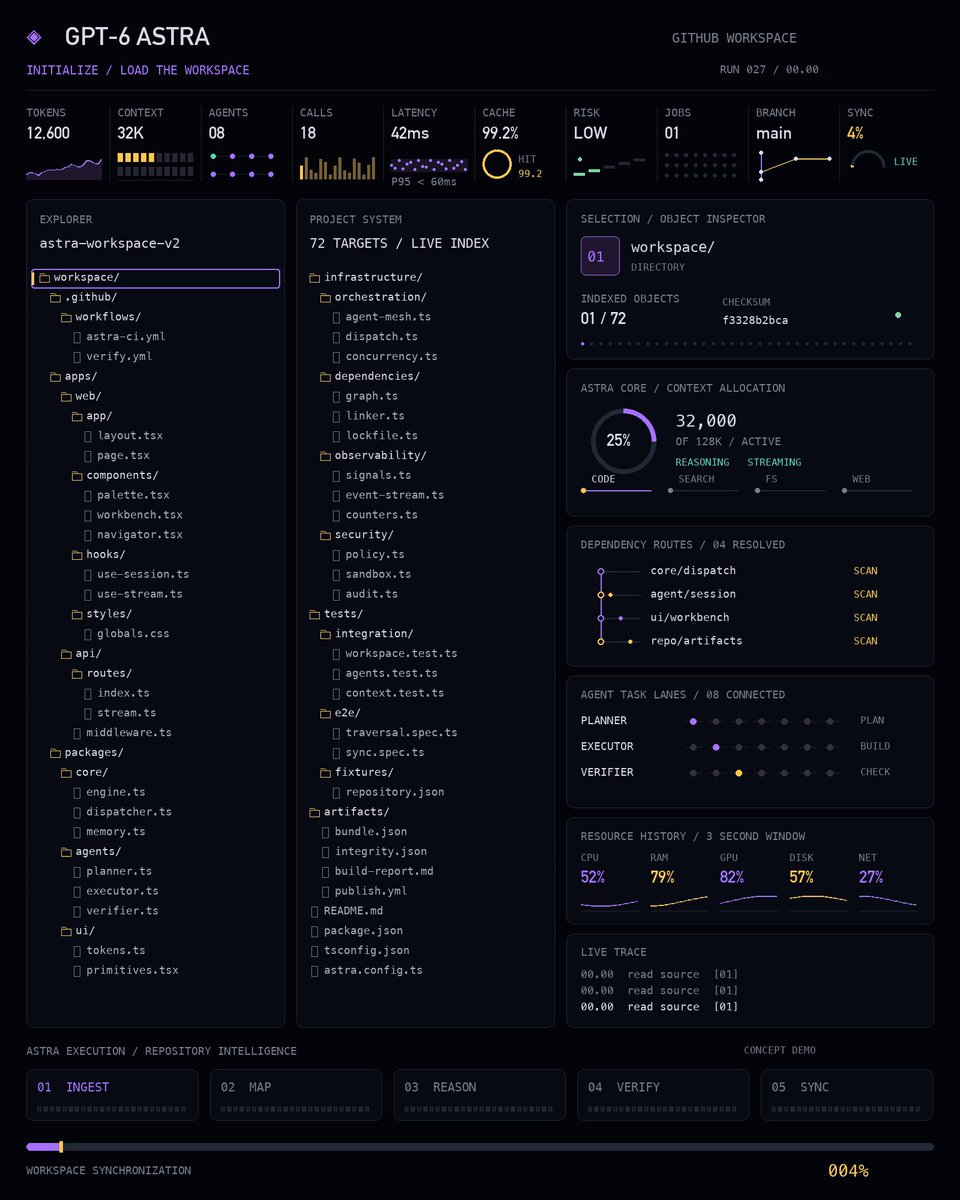The height and width of the screenshot is (1200, 960).
Task: Click the CONTEXT 32K block meter
Action: coord(155,165)
